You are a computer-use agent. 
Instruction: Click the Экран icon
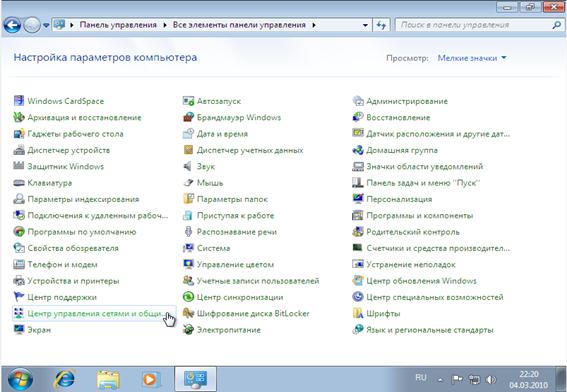tap(19, 329)
